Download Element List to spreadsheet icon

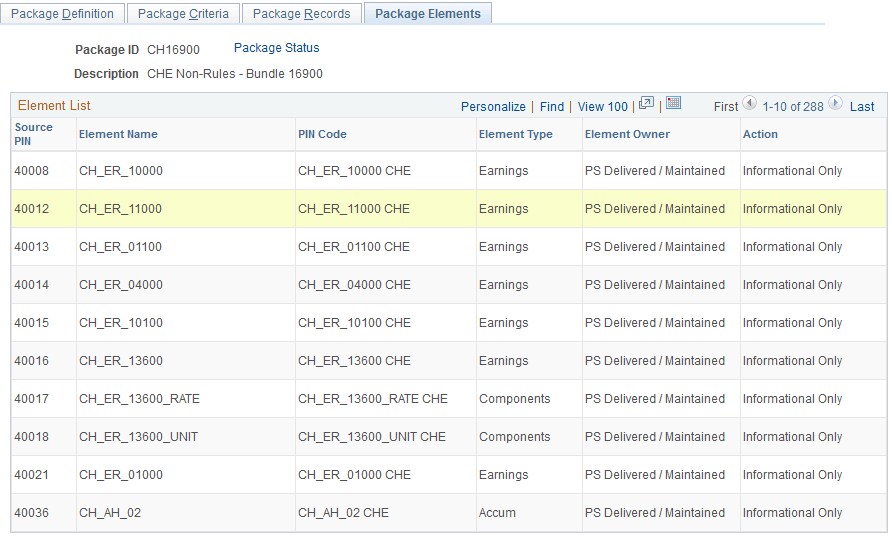[x=674, y=103]
